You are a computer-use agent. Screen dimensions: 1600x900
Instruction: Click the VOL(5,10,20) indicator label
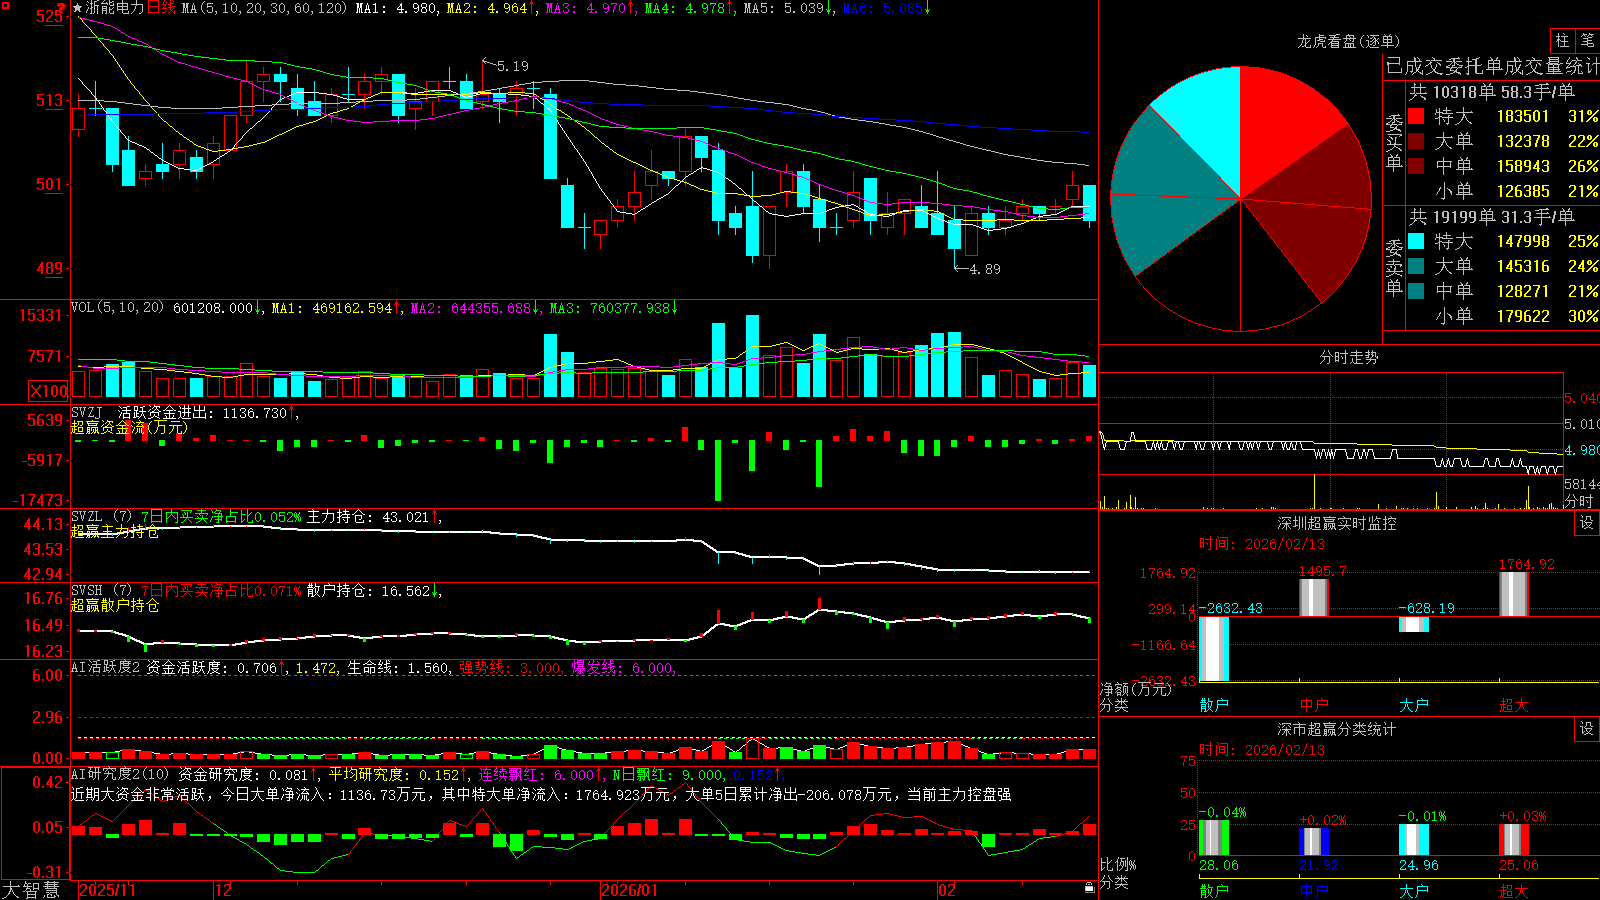point(117,307)
